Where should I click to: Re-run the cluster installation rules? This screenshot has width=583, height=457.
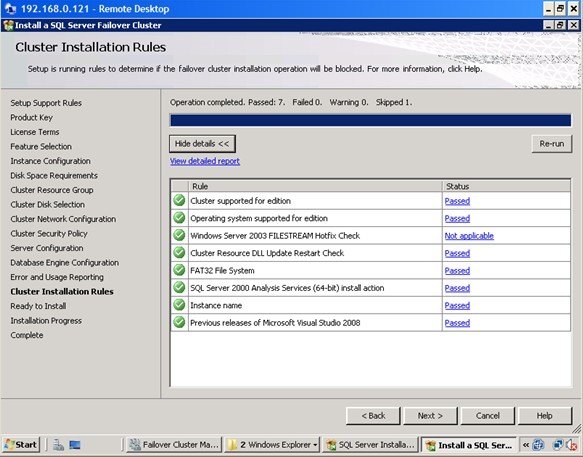552,144
